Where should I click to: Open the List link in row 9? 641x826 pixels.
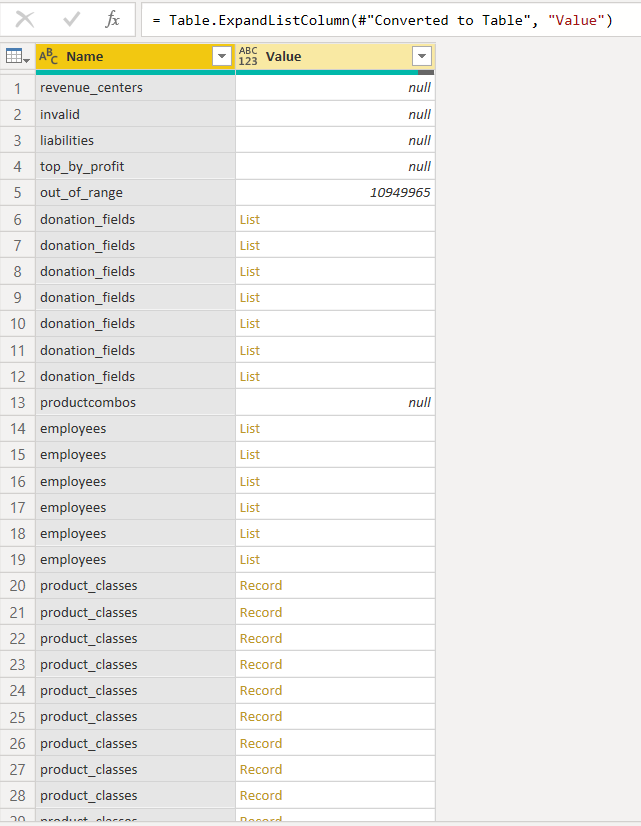pyautogui.click(x=250, y=298)
